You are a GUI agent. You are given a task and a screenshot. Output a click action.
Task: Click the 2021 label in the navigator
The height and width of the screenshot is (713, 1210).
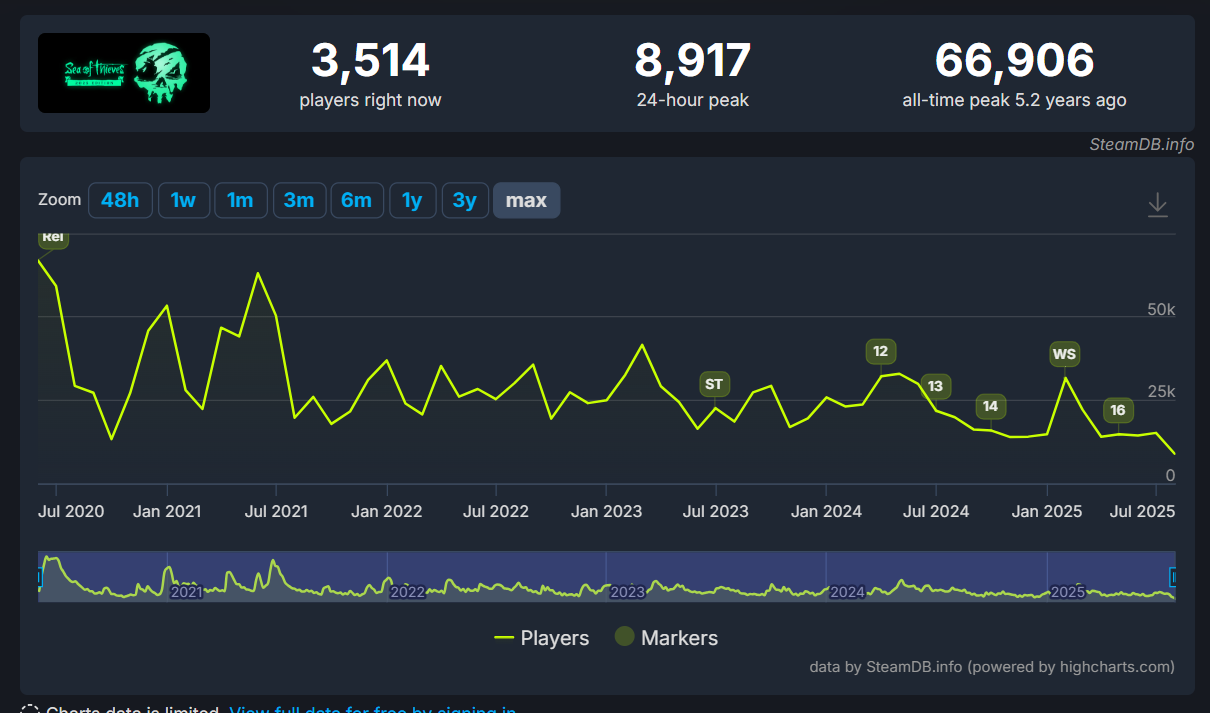pyautogui.click(x=187, y=591)
